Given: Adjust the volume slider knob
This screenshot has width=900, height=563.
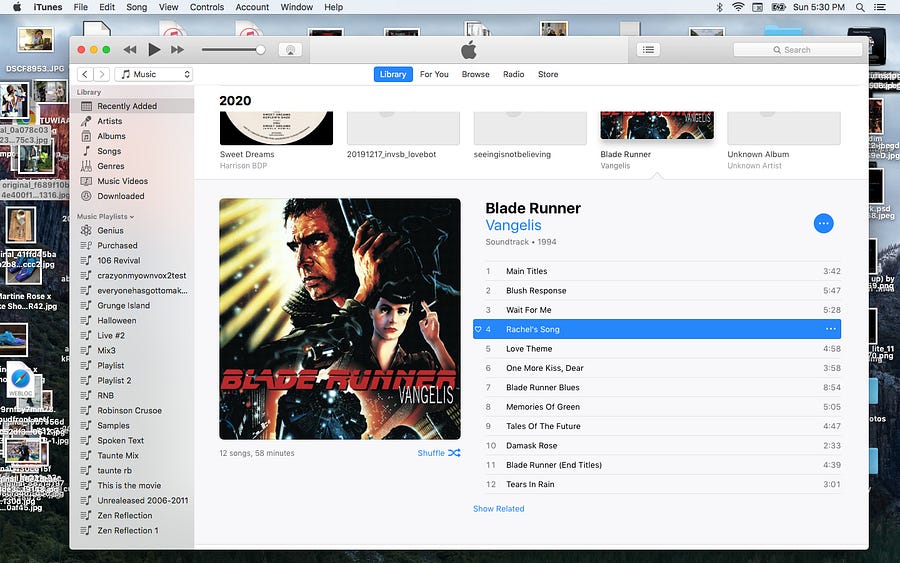Looking at the screenshot, I should [x=261, y=50].
